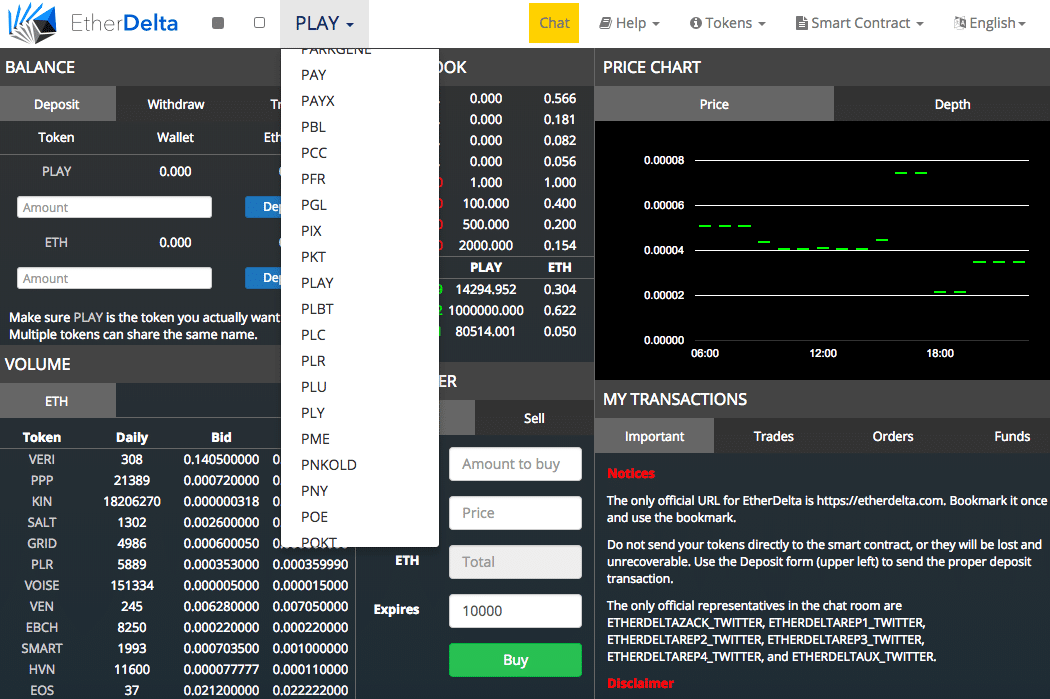The height and width of the screenshot is (699, 1050).
Task: Select KIN row in volume table
Action: pyautogui.click(x=177, y=501)
